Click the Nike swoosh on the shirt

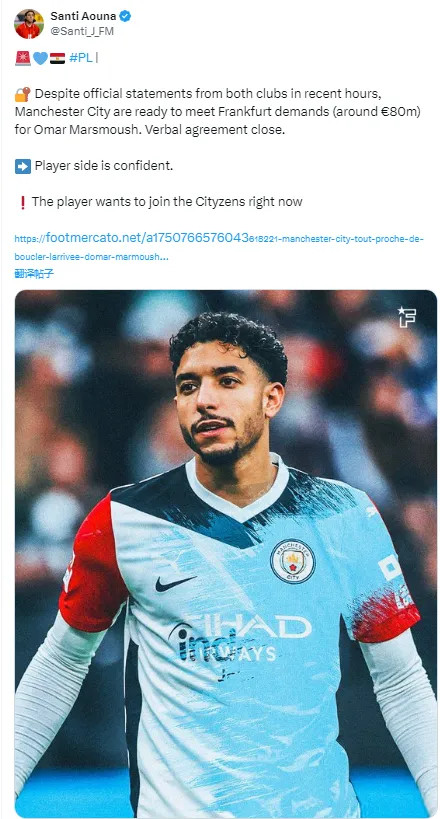pyautogui.click(x=175, y=583)
